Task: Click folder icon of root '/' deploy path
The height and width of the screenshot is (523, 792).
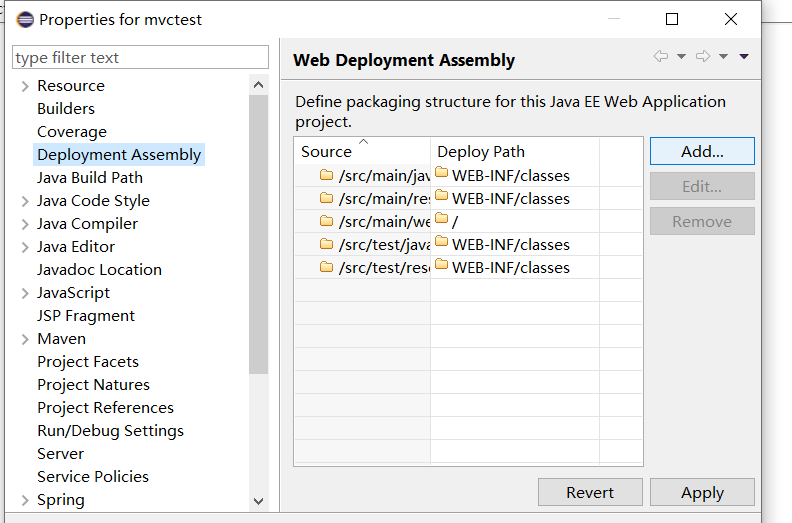Action: coord(442,220)
